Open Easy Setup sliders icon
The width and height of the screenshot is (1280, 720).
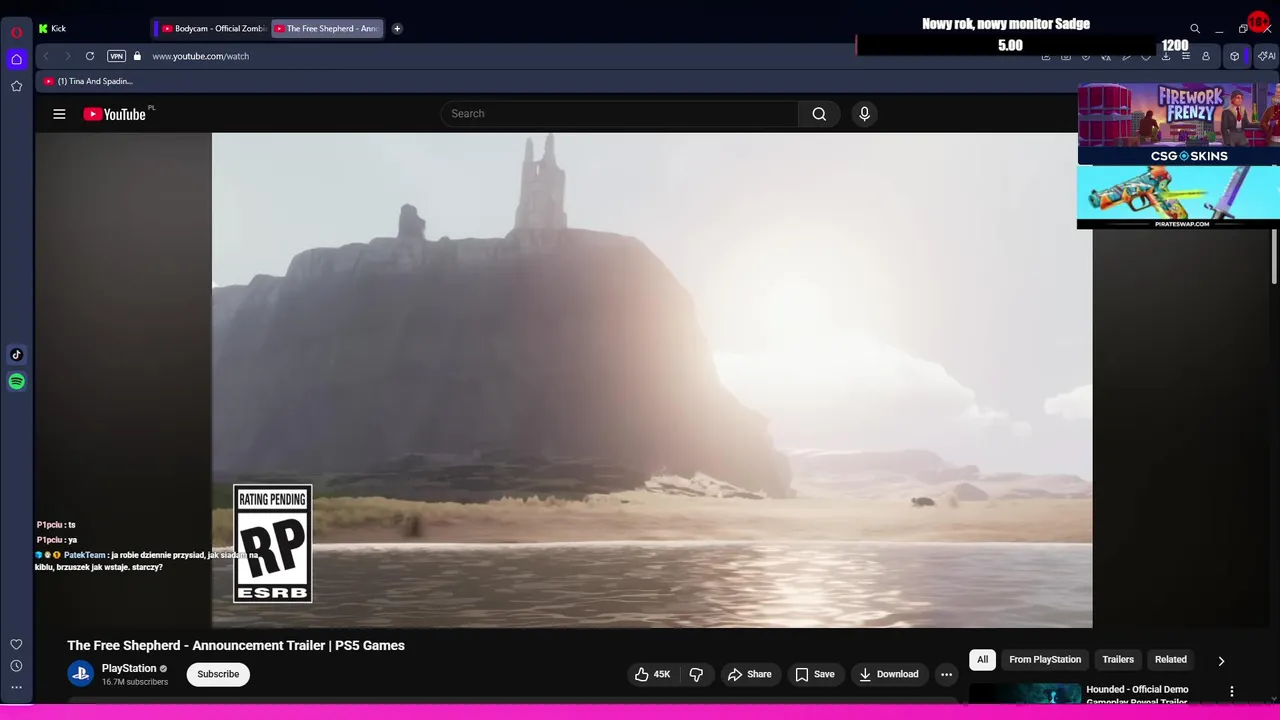point(1186,56)
